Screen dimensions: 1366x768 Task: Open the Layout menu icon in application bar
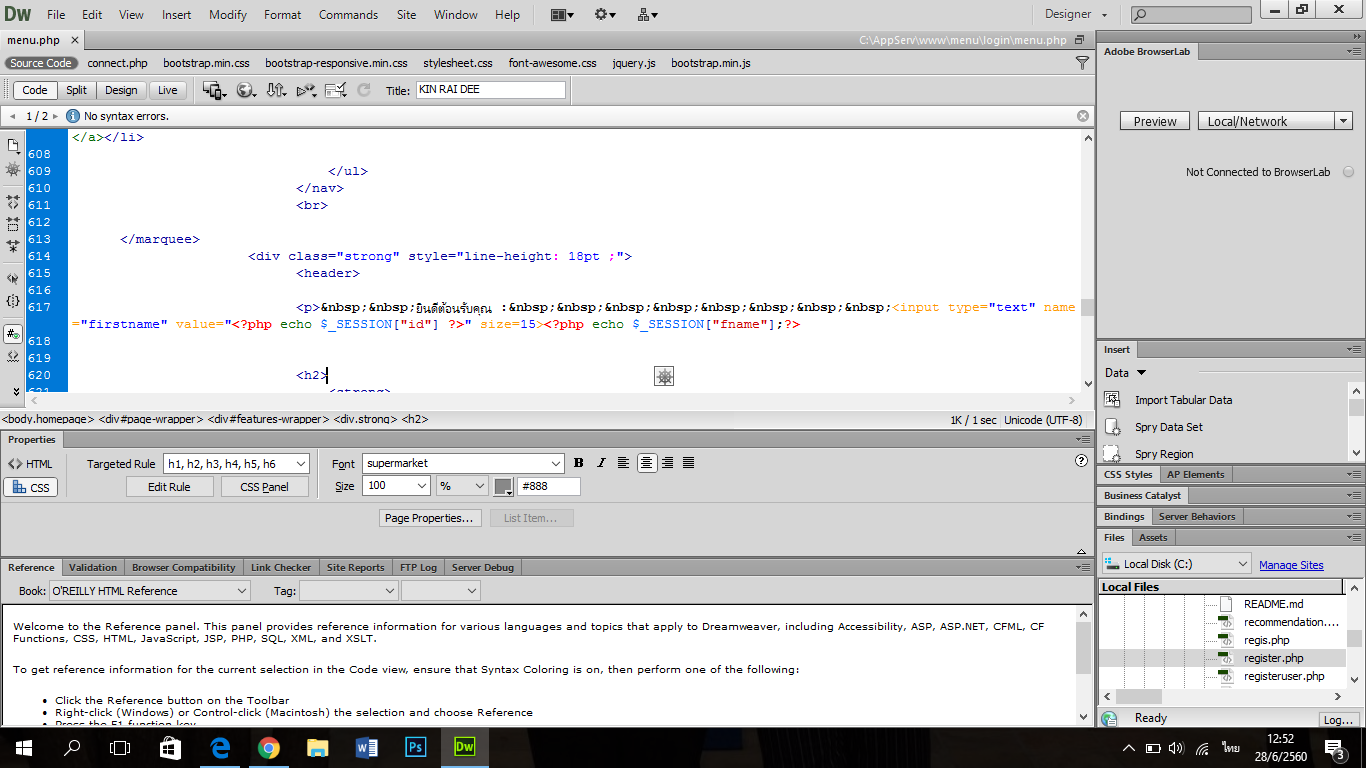[x=562, y=15]
